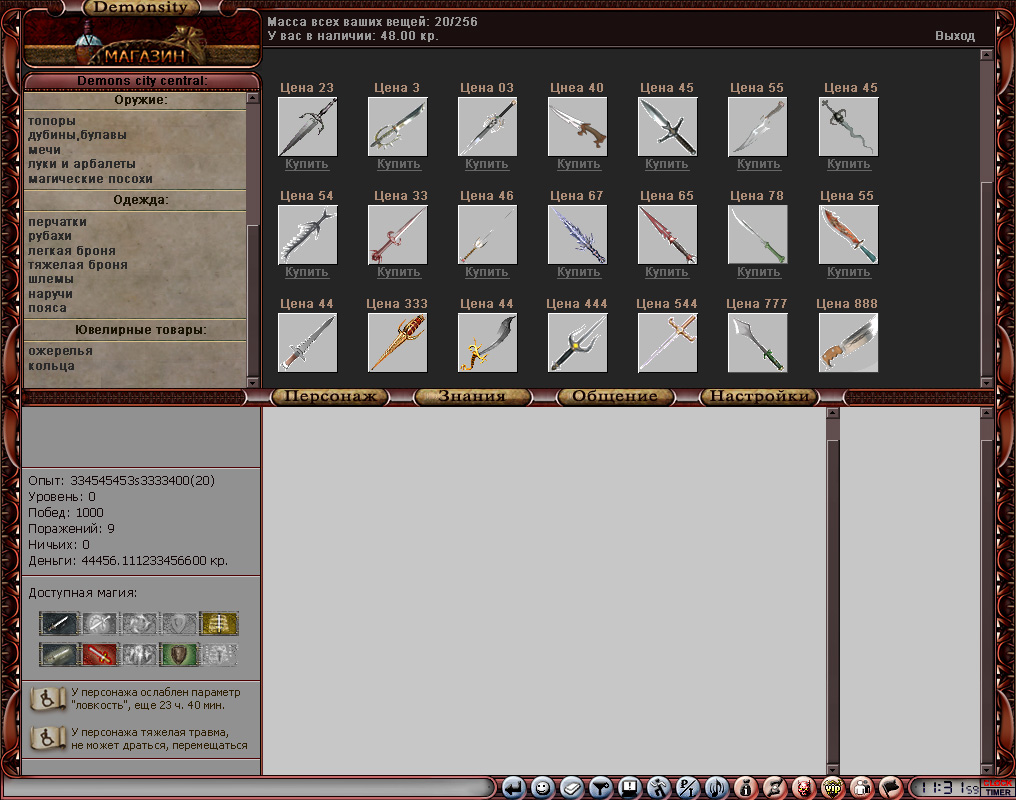Click Купить under Цена 03
Viewport: 1016px width, 800px height.
click(487, 164)
